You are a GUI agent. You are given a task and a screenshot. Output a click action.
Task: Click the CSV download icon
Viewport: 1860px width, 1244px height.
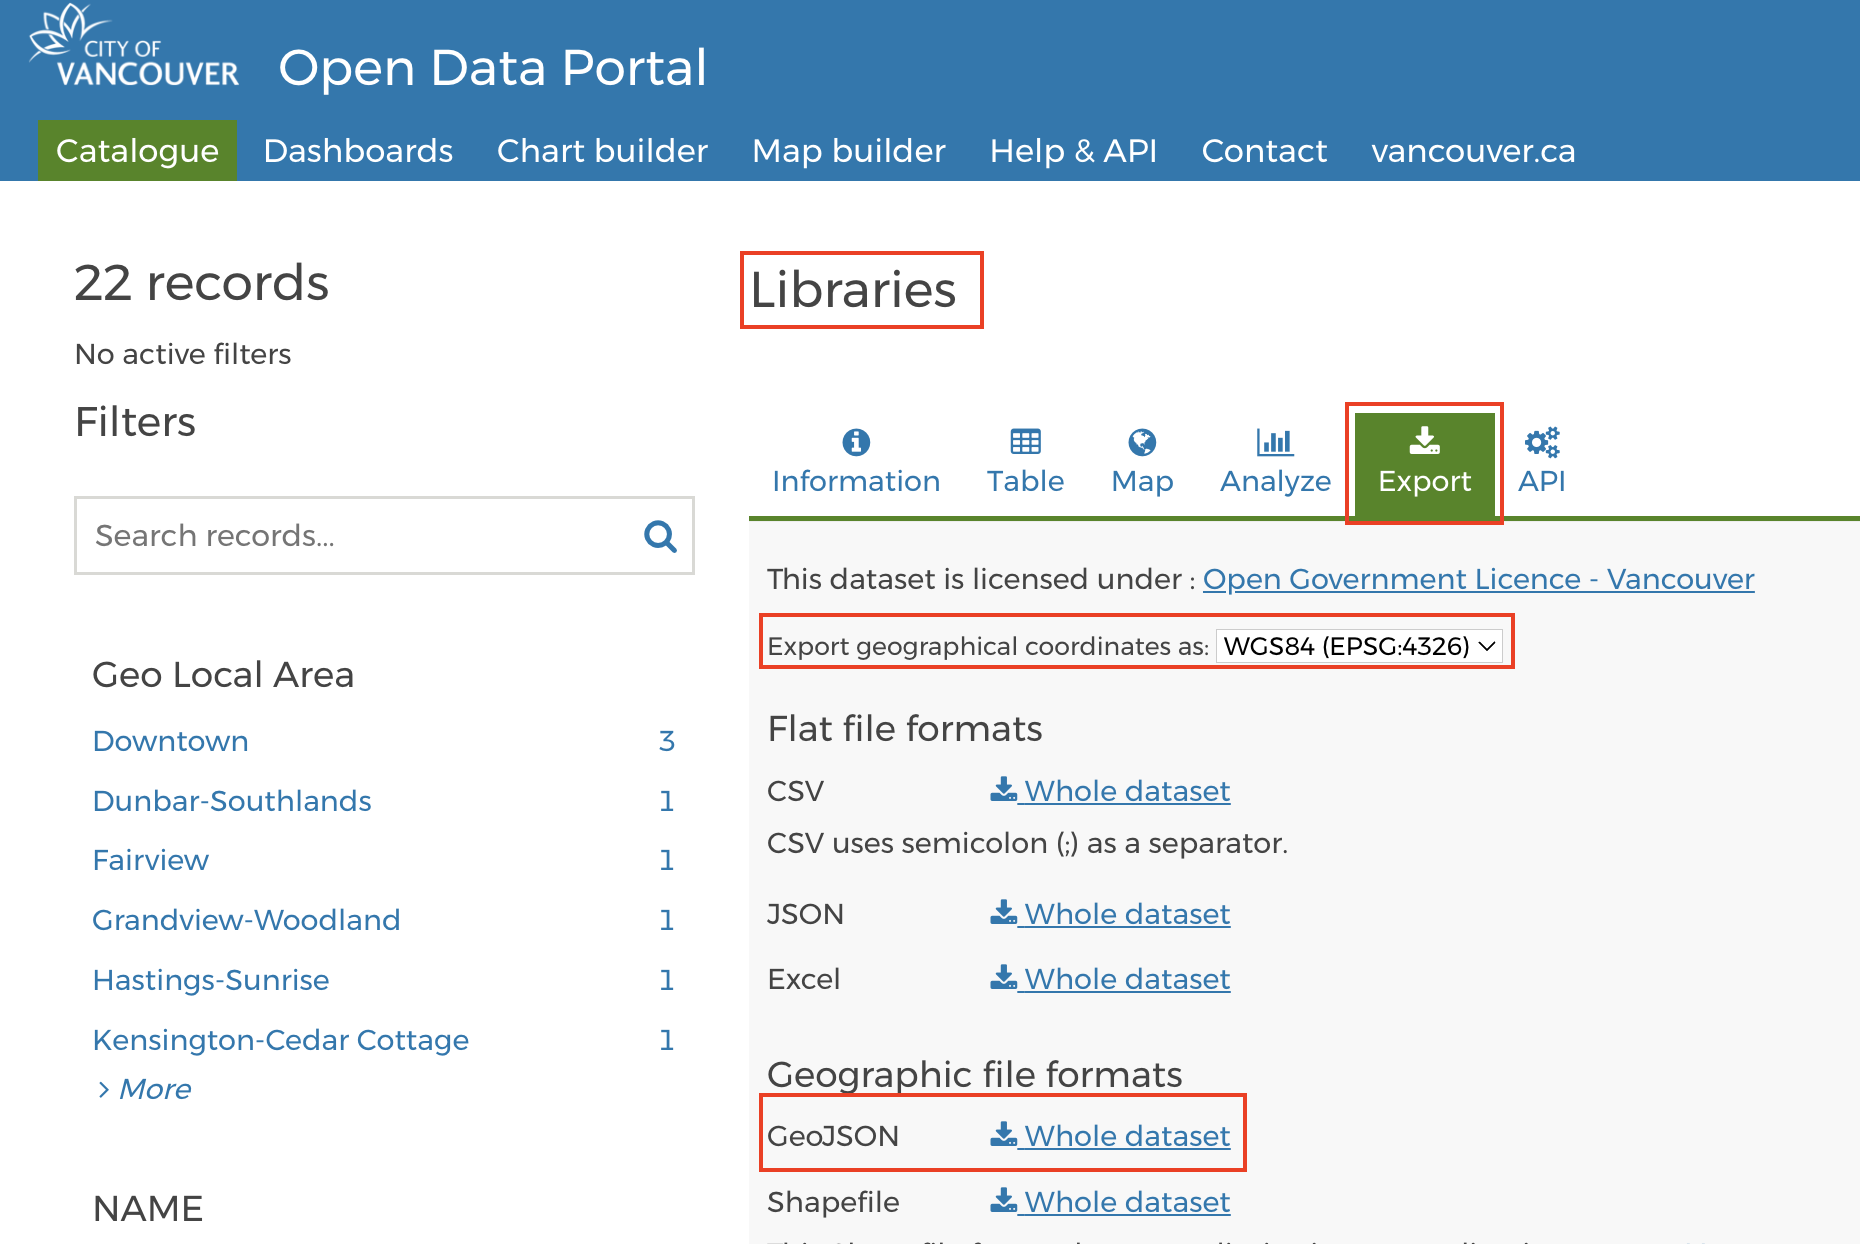[1003, 789]
